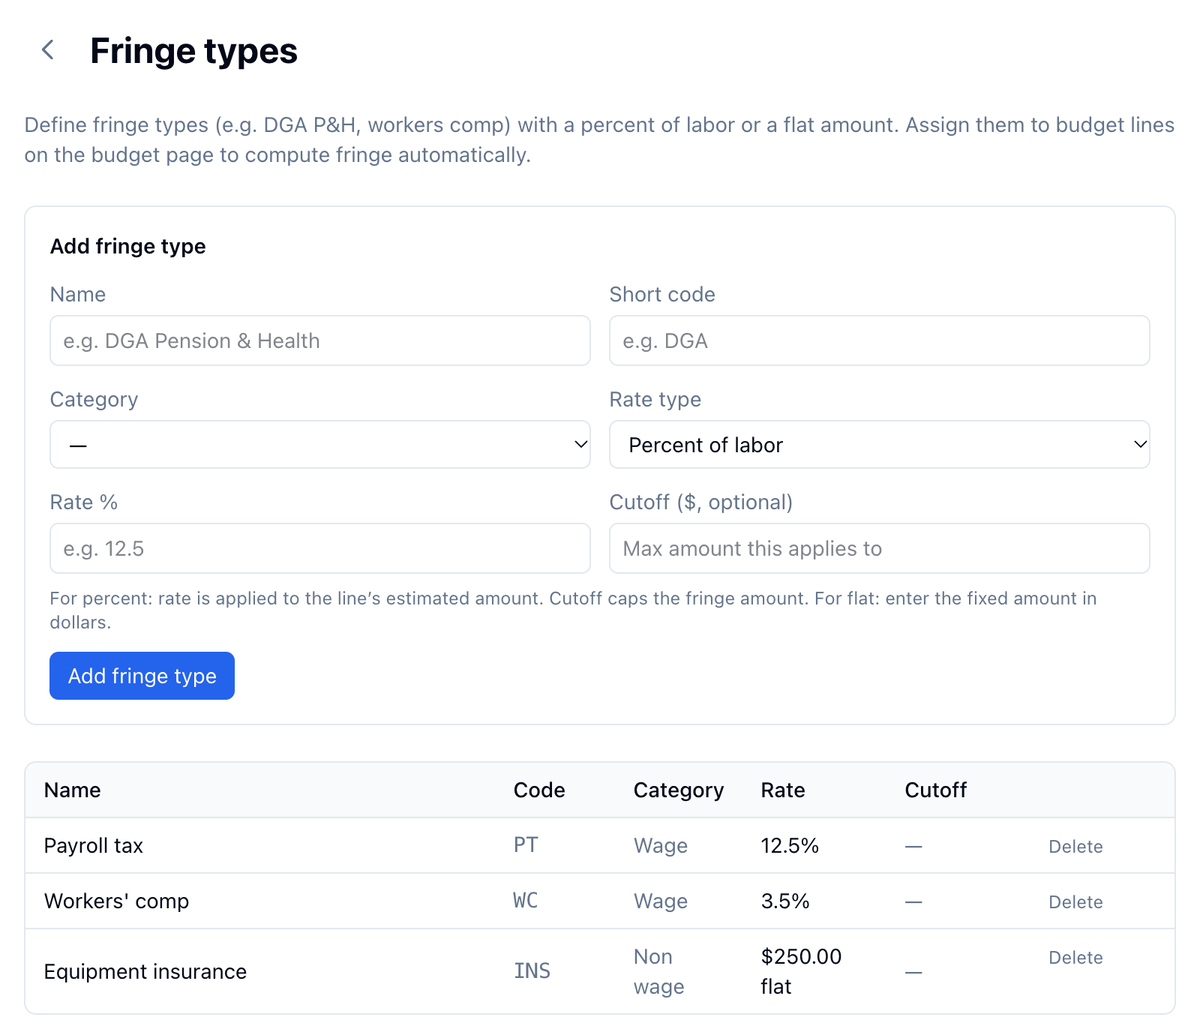This screenshot has height=1035, width=1200.
Task: Click the Name column header
Action: [x=72, y=790]
